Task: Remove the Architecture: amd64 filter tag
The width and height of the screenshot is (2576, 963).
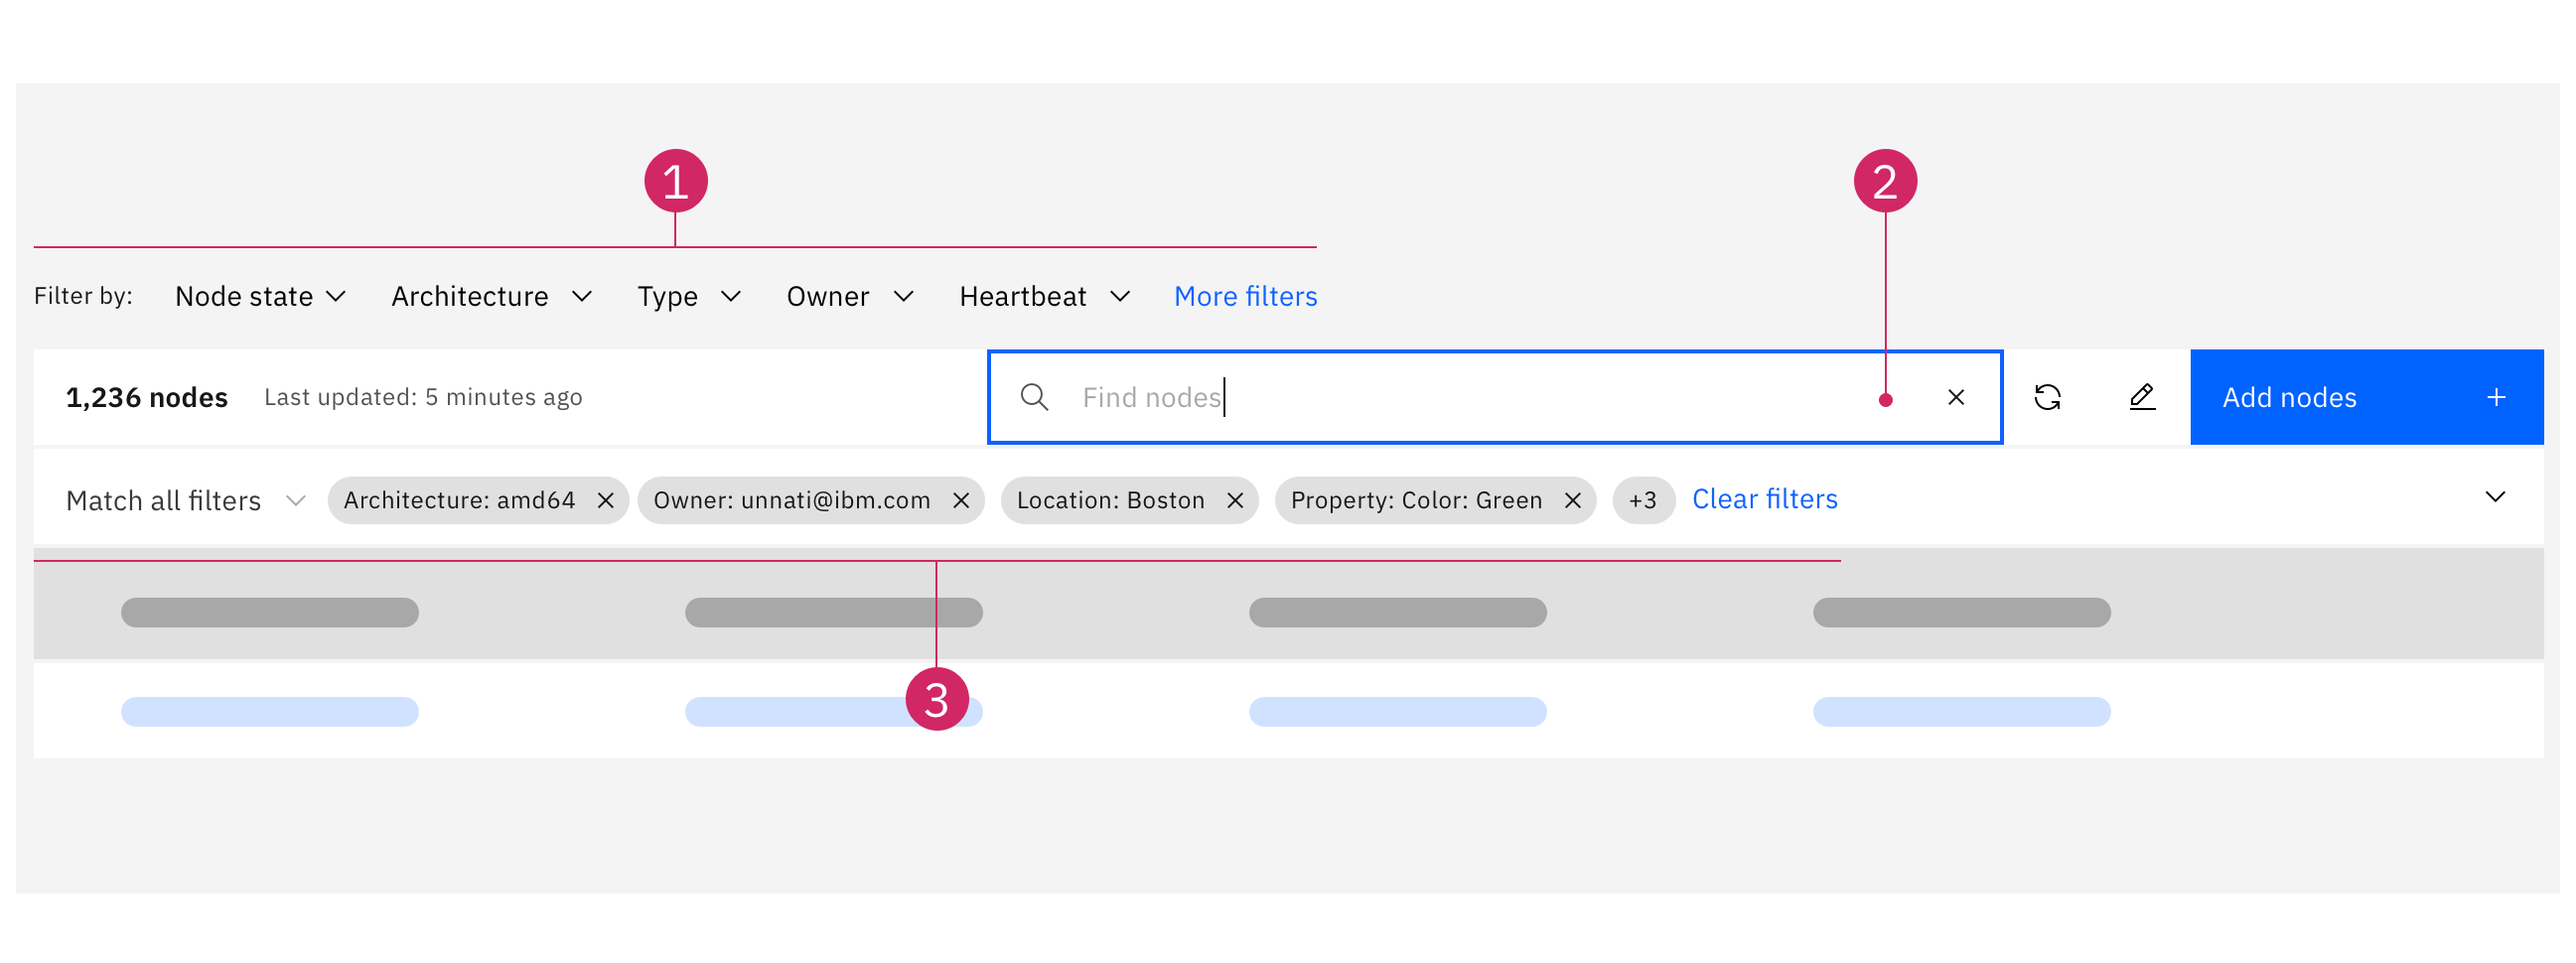Action: (x=605, y=500)
